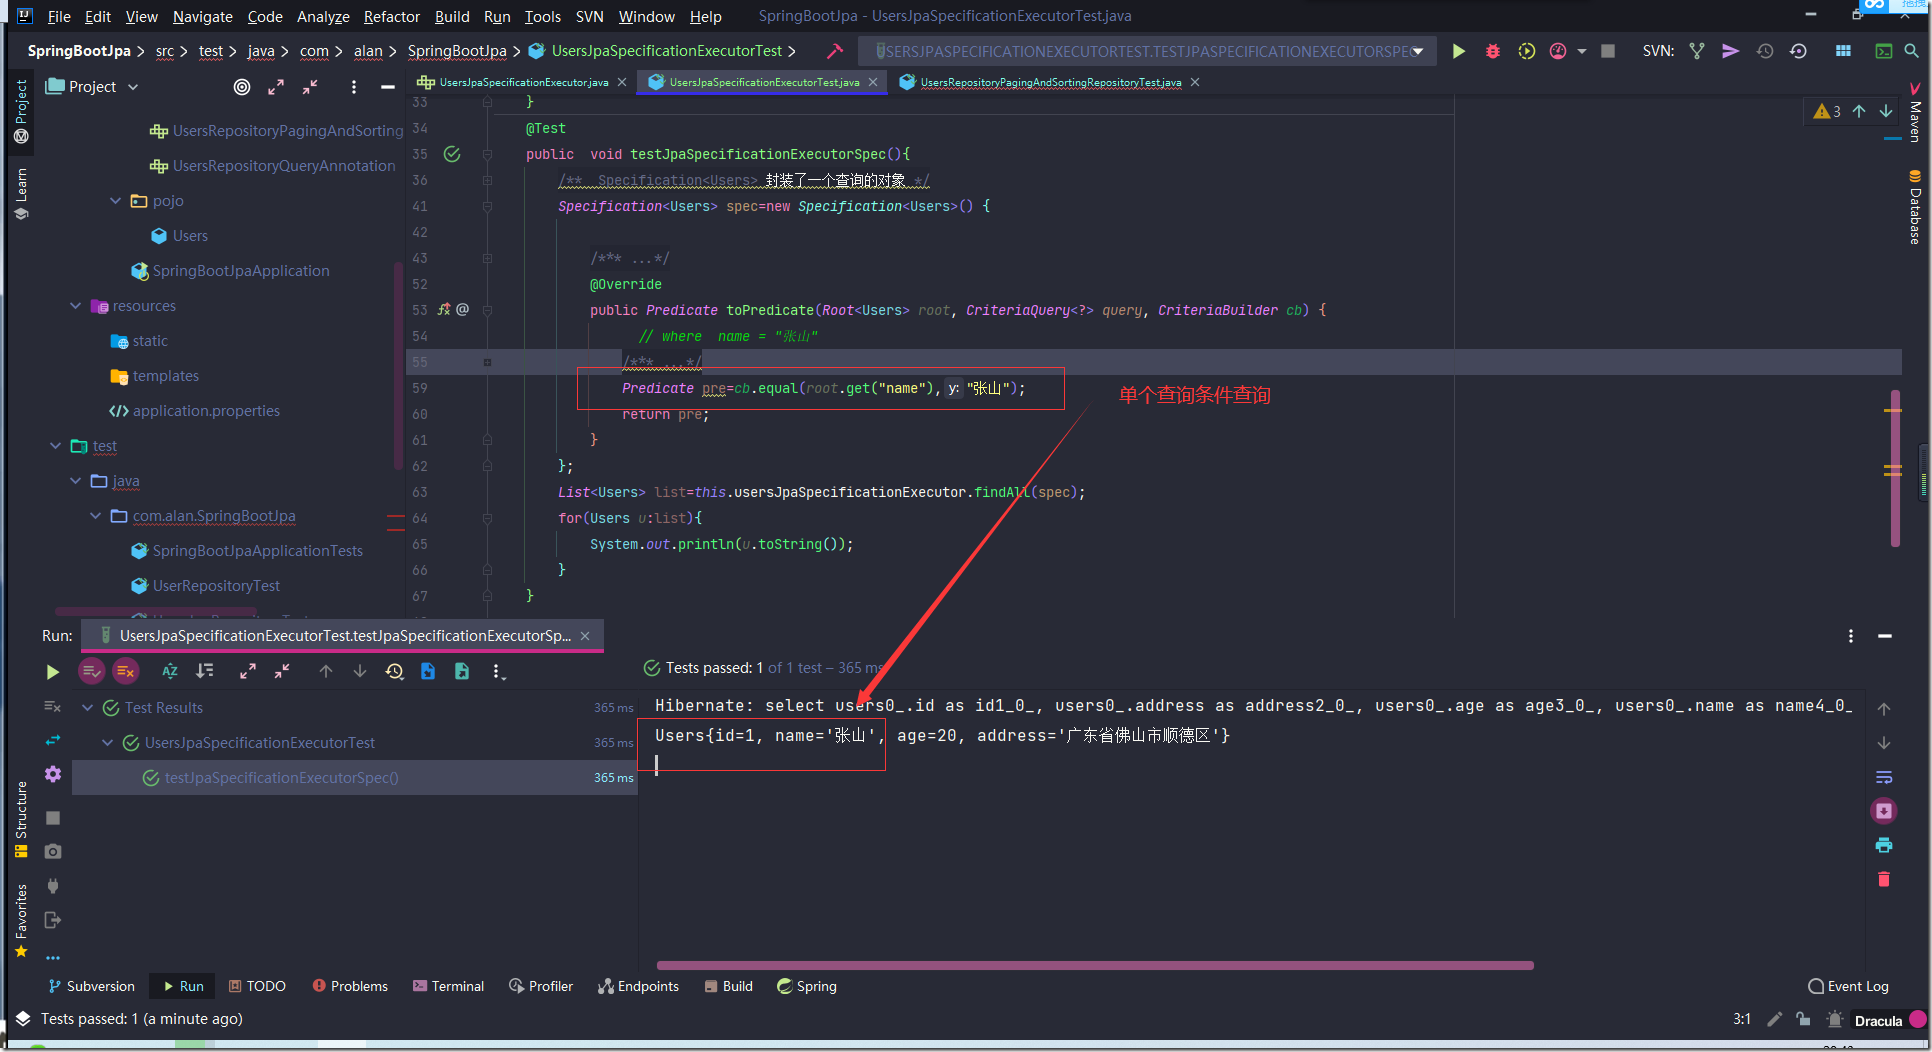Import tests from file icon
The height and width of the screenshot is (1052, 1932).
click(428, 671)
